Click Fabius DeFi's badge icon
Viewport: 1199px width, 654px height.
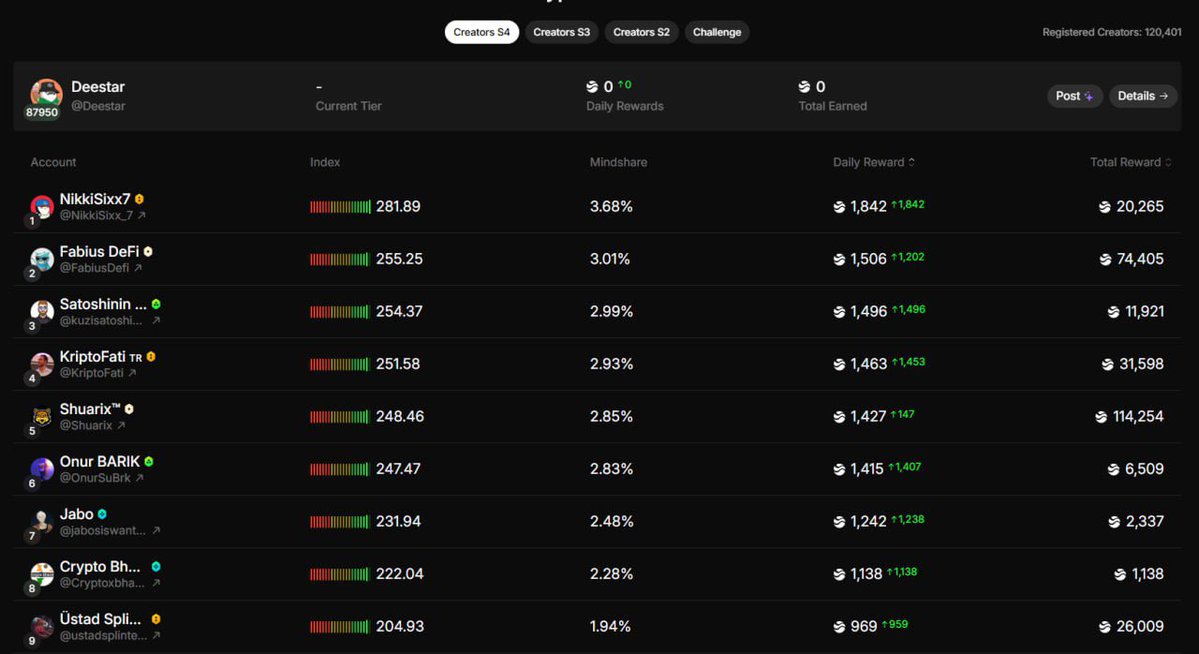148,252
